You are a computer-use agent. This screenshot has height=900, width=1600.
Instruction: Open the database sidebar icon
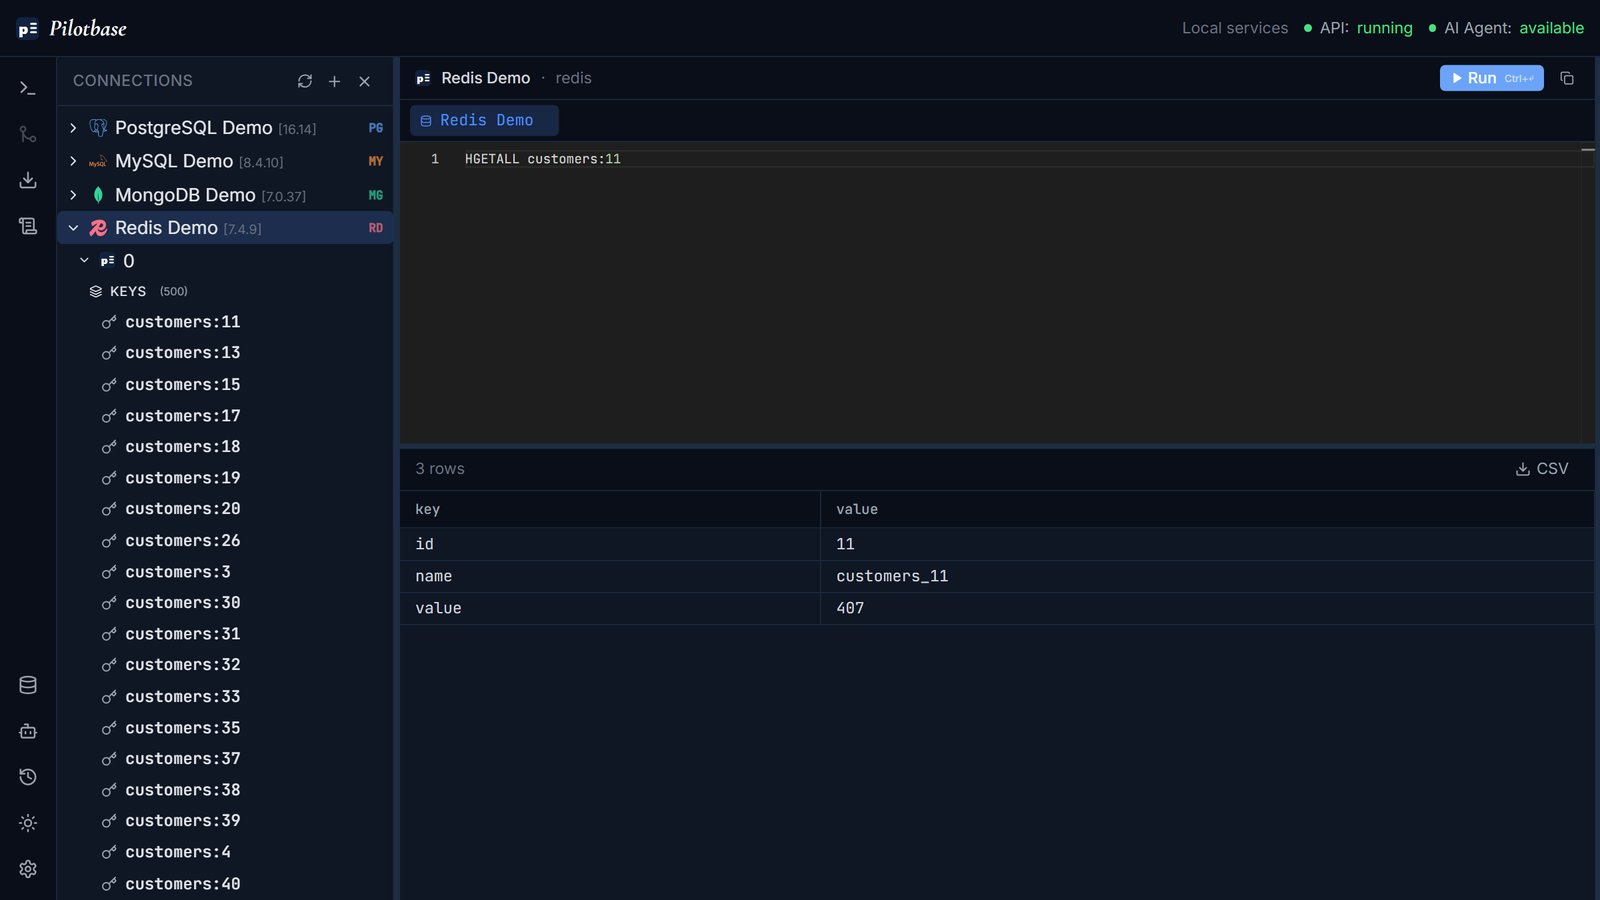coord(28,685)
